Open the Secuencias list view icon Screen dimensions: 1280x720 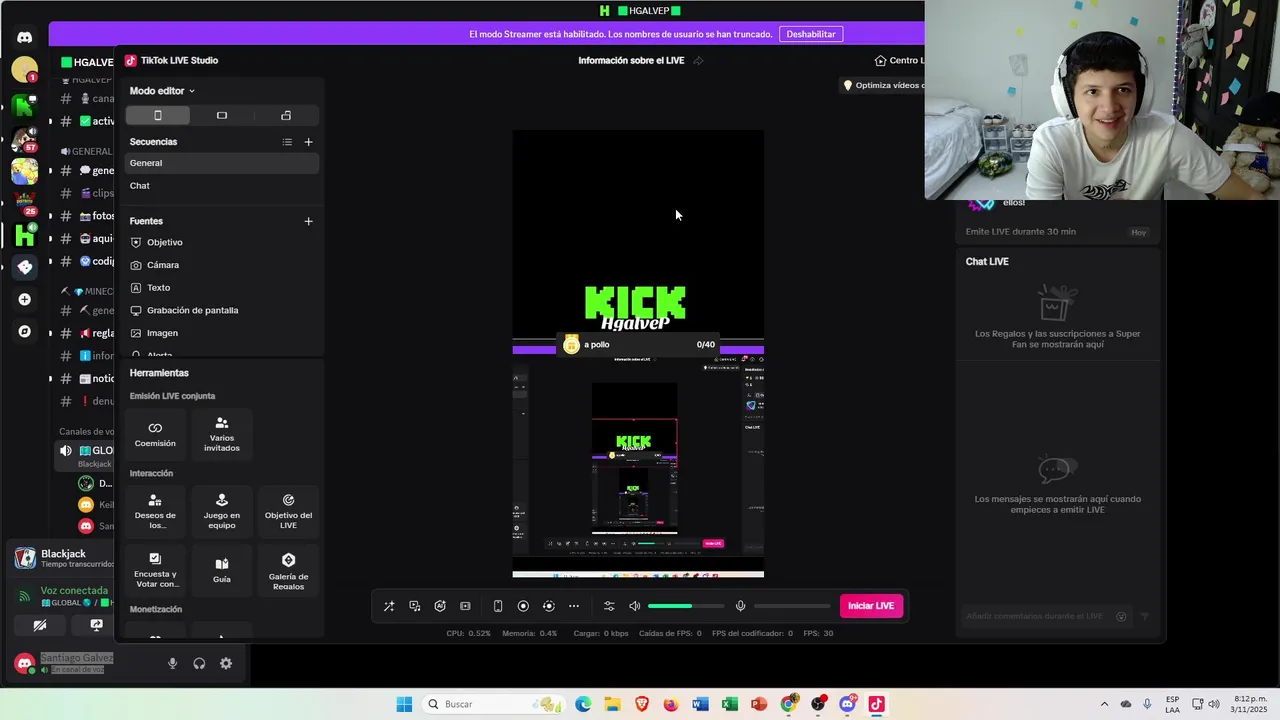tap(287, 142)
